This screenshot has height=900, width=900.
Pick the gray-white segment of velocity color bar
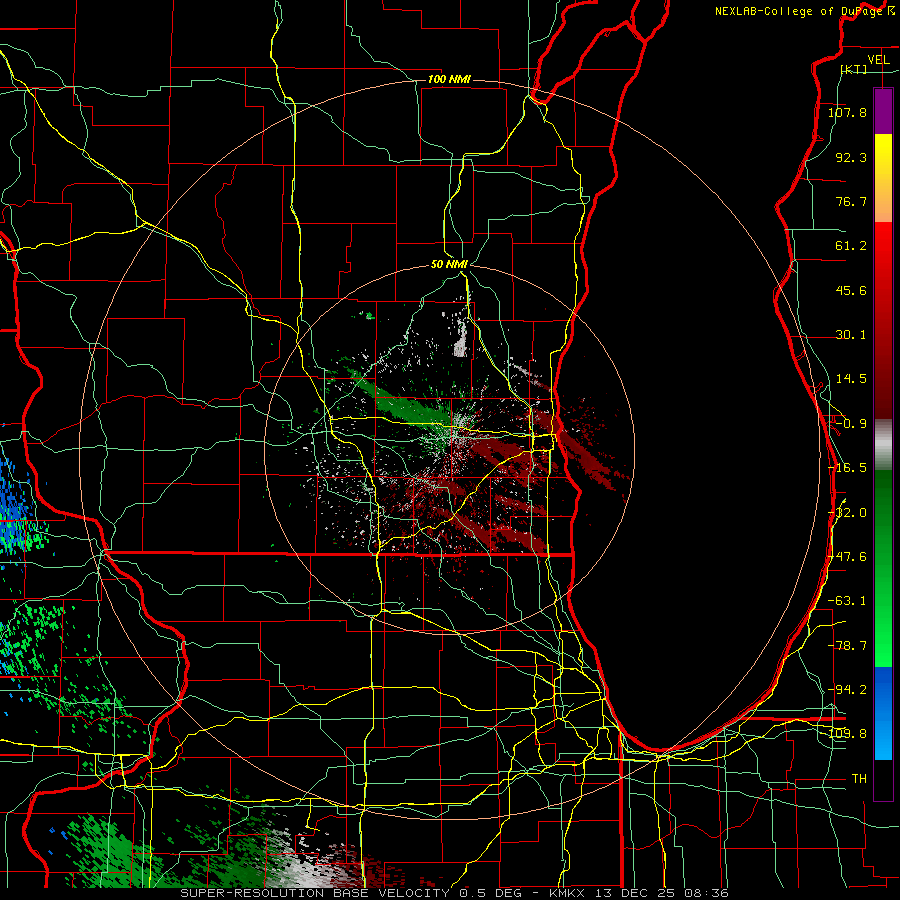tap(883, 445)
